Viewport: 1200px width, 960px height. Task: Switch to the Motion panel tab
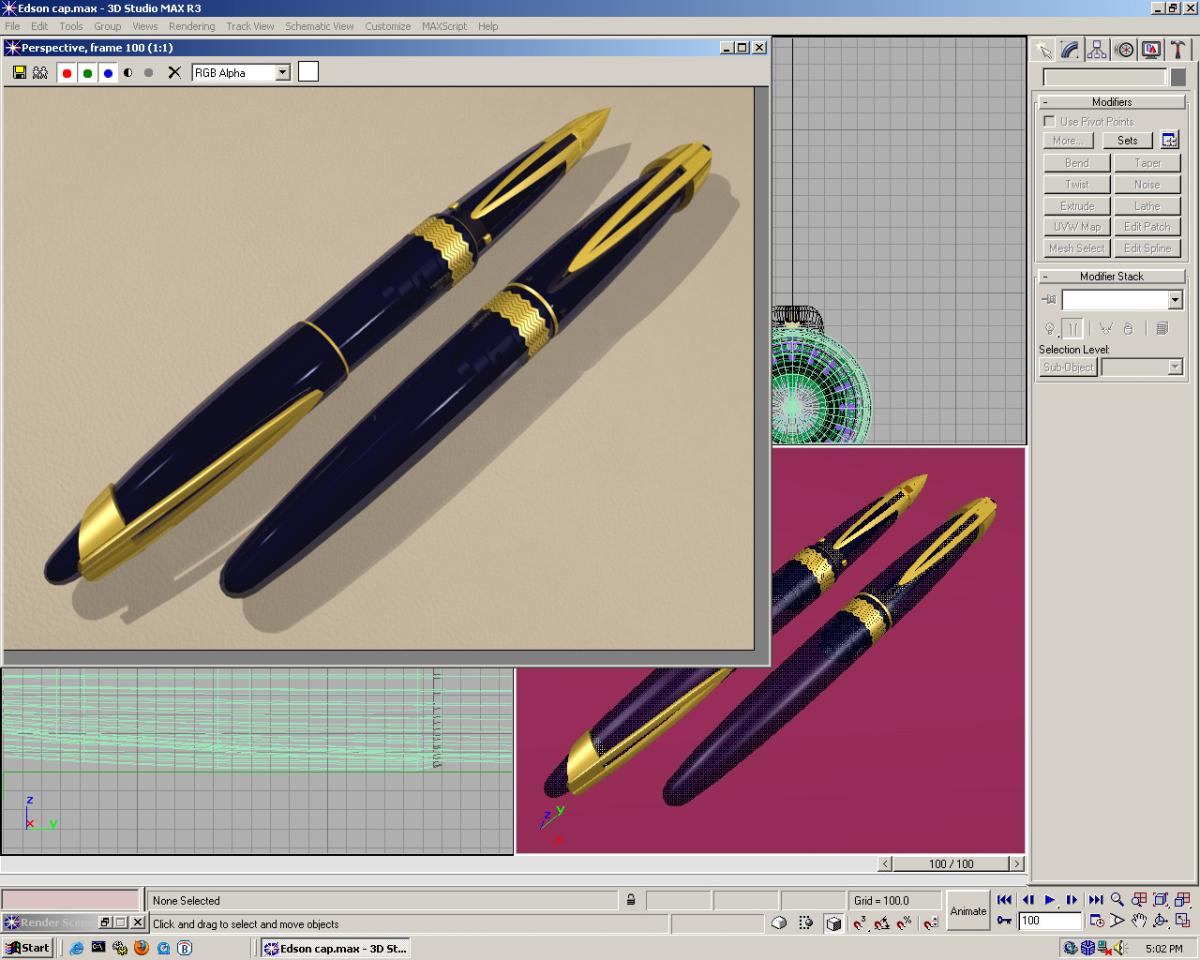pyautogui.click(x=1124, y=50)
